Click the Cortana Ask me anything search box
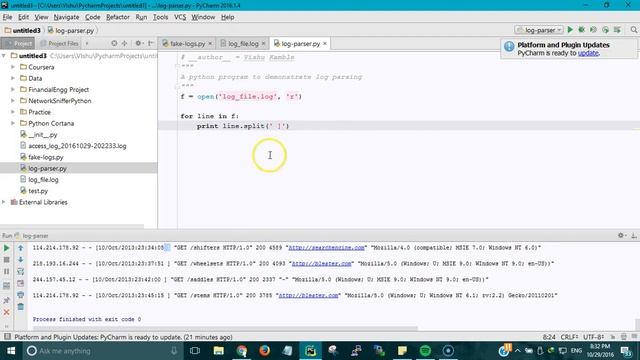 pyautogui.click(x=102, y=351)
